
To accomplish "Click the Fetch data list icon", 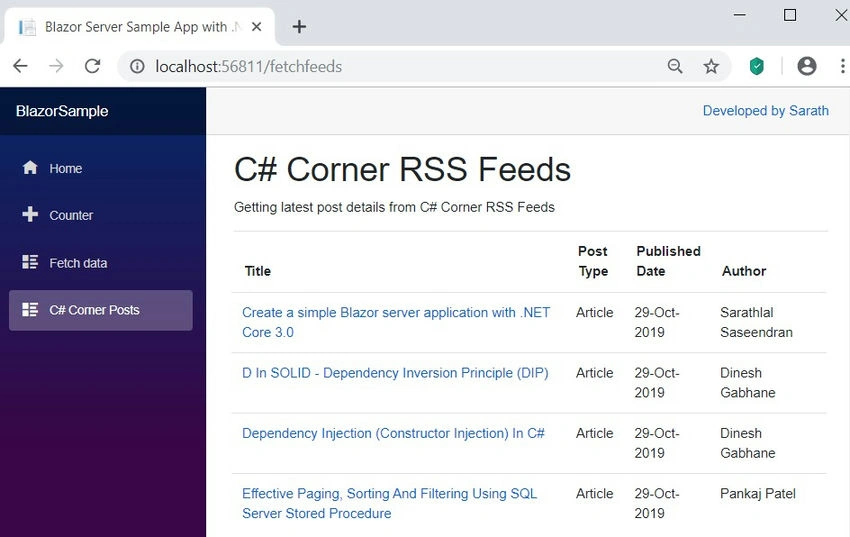I will (30, 262).
